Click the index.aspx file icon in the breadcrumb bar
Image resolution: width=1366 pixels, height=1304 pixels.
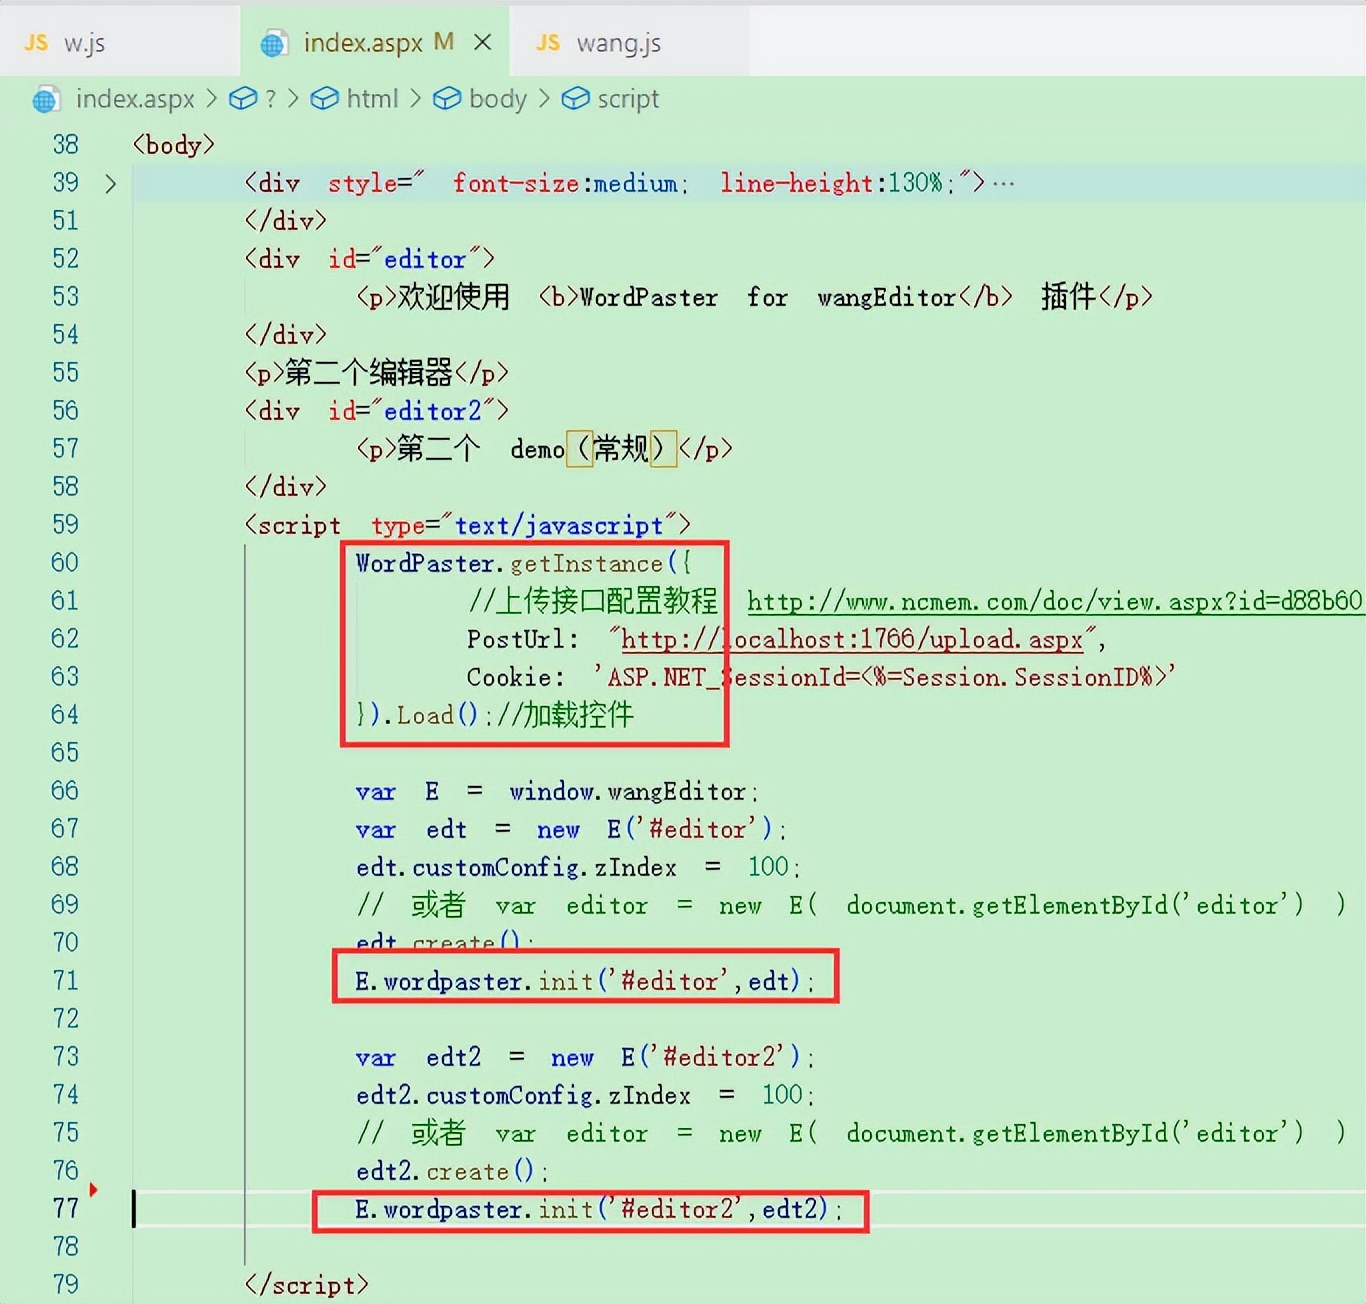[45, 99]
